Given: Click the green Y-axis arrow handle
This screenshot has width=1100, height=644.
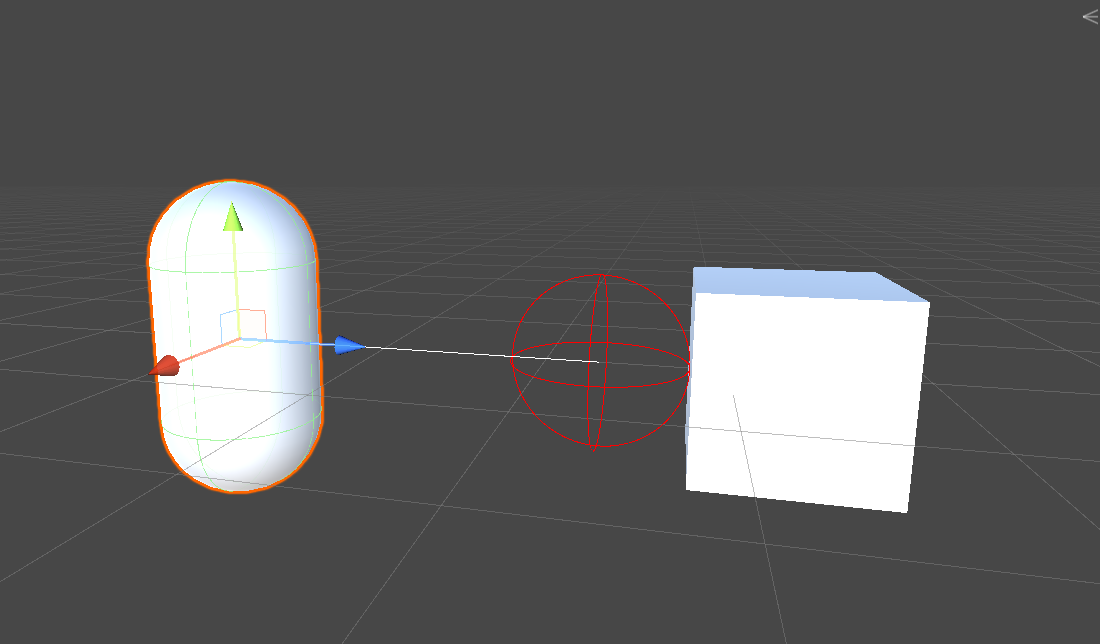Looking at the screenshot, I should [233, 217].
